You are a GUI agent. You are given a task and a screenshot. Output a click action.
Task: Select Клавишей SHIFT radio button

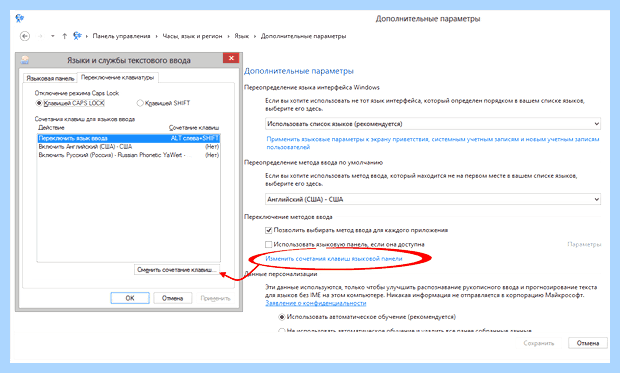pos(140,103)
